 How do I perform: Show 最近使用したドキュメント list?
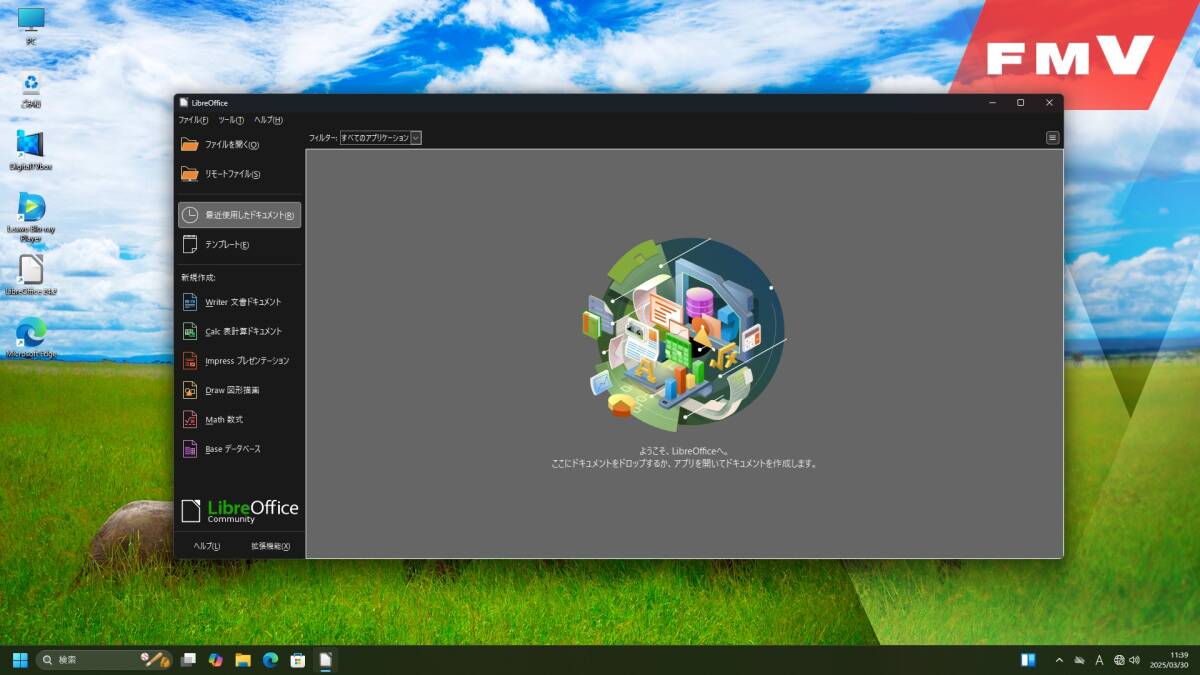239,215
